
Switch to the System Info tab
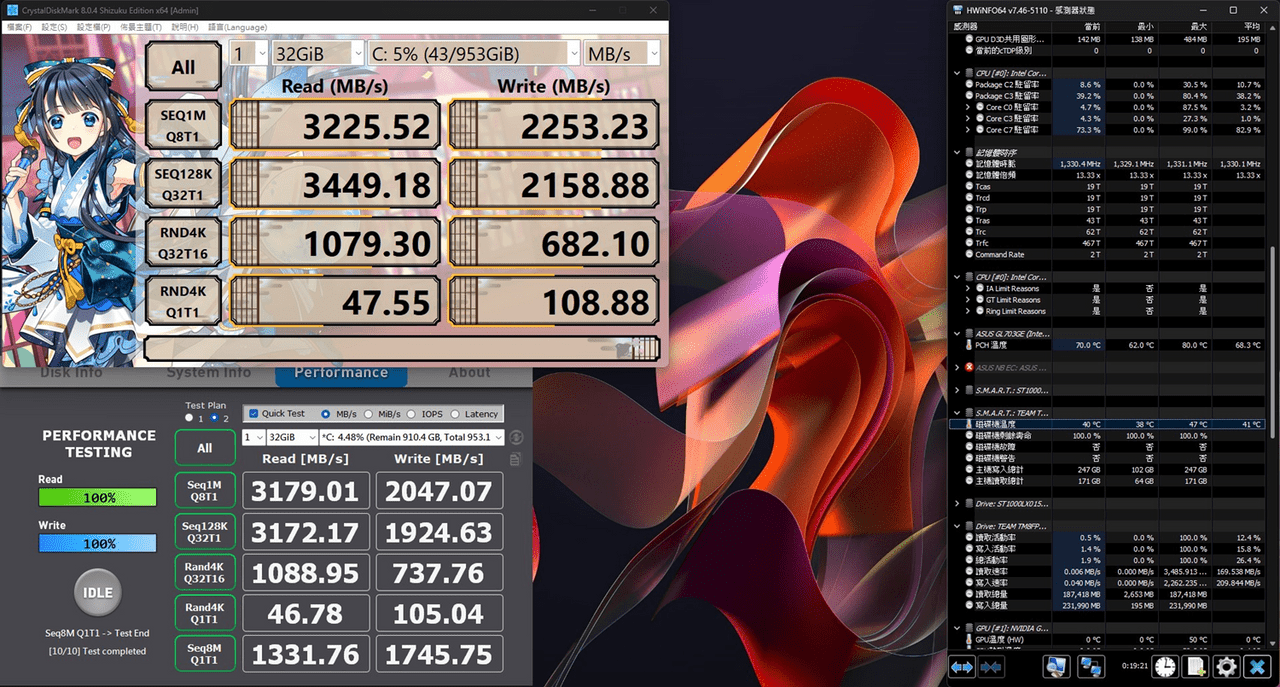[x=209, y=372]
